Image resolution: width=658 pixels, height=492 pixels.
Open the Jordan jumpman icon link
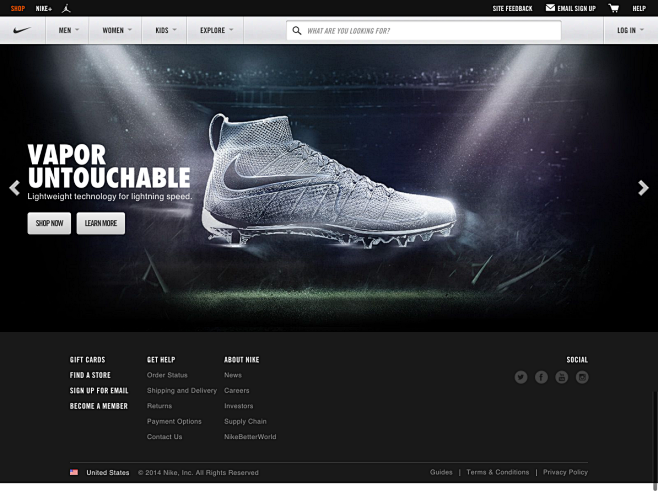coord(66,8)
